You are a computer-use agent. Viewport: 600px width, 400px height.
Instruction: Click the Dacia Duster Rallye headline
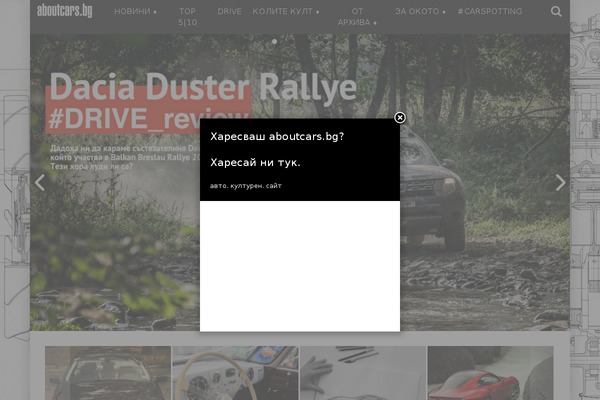(203, 87)
